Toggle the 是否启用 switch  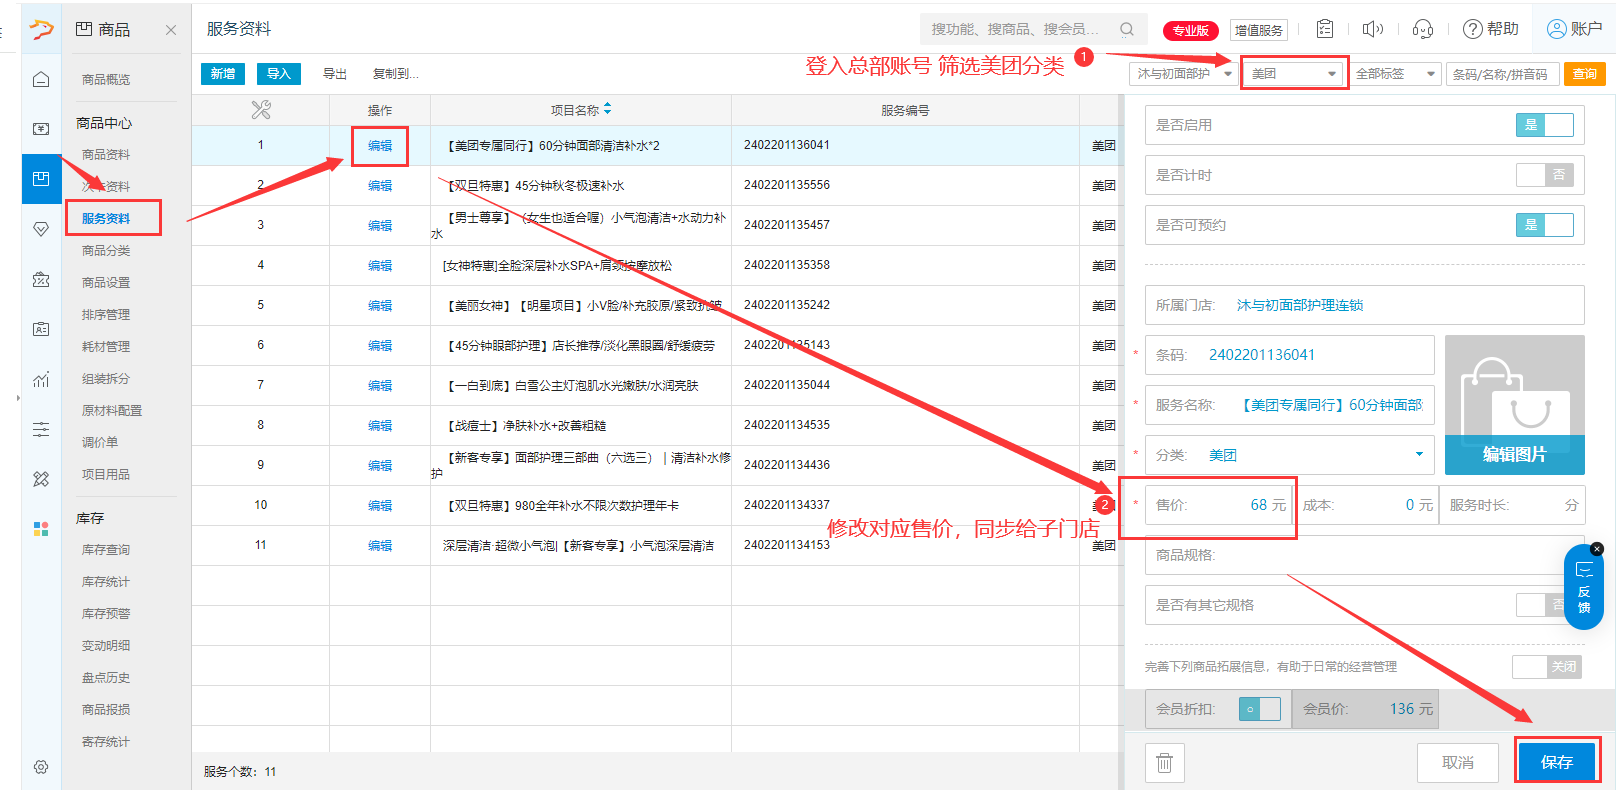1545,125
